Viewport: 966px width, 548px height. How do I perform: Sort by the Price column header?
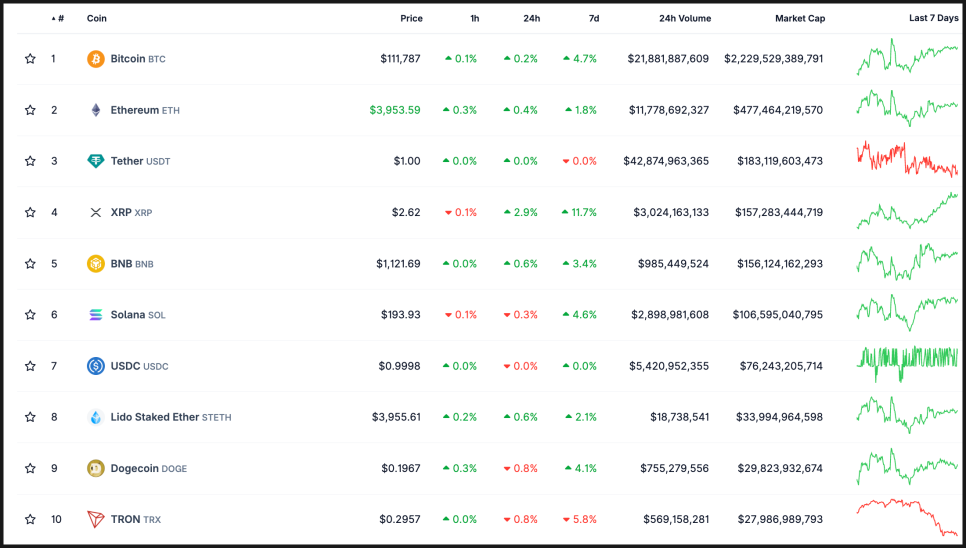pyautogui.click(x=411, y=18)
